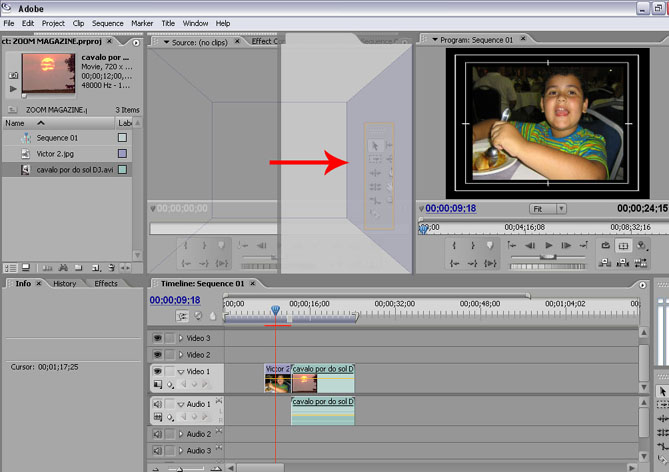Select the Selection tool in Tools panel

coord(662,391)
